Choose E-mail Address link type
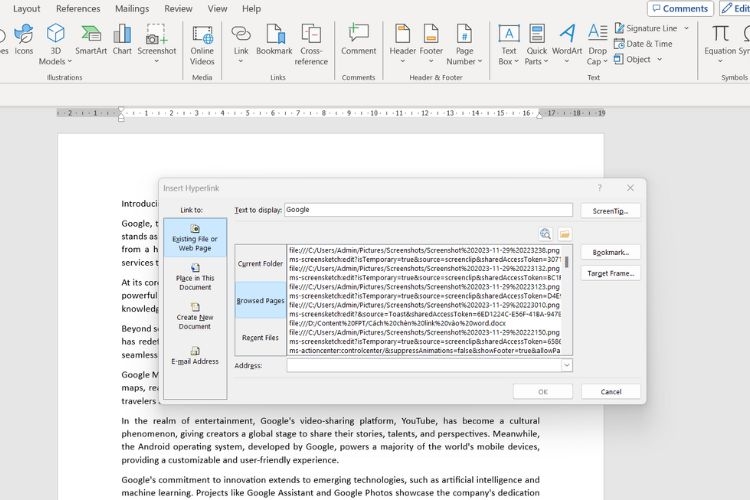Screen dimensions: 750x500 pyautogui.click(x=195, y=356)
